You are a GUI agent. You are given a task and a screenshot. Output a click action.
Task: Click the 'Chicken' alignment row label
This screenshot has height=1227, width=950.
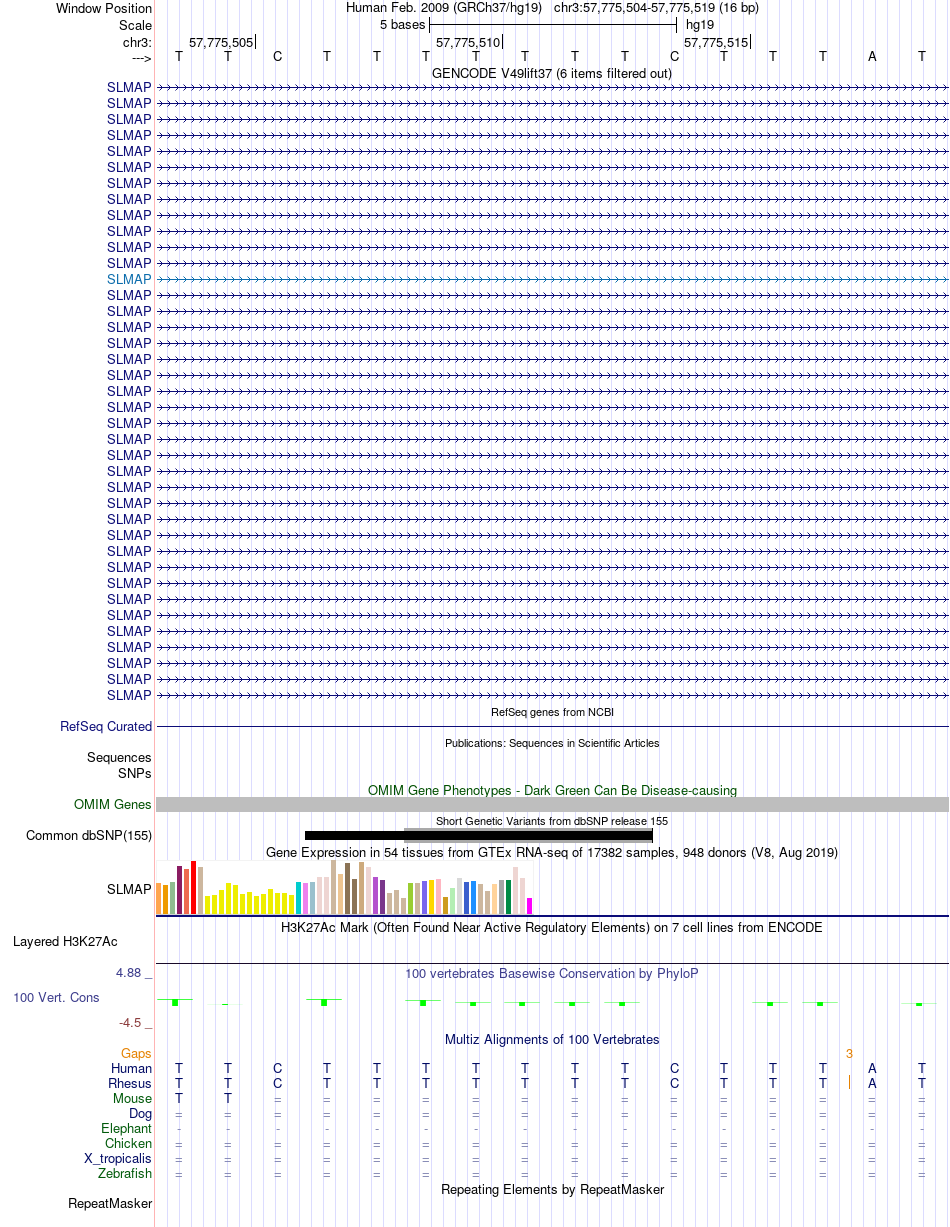129,1143
